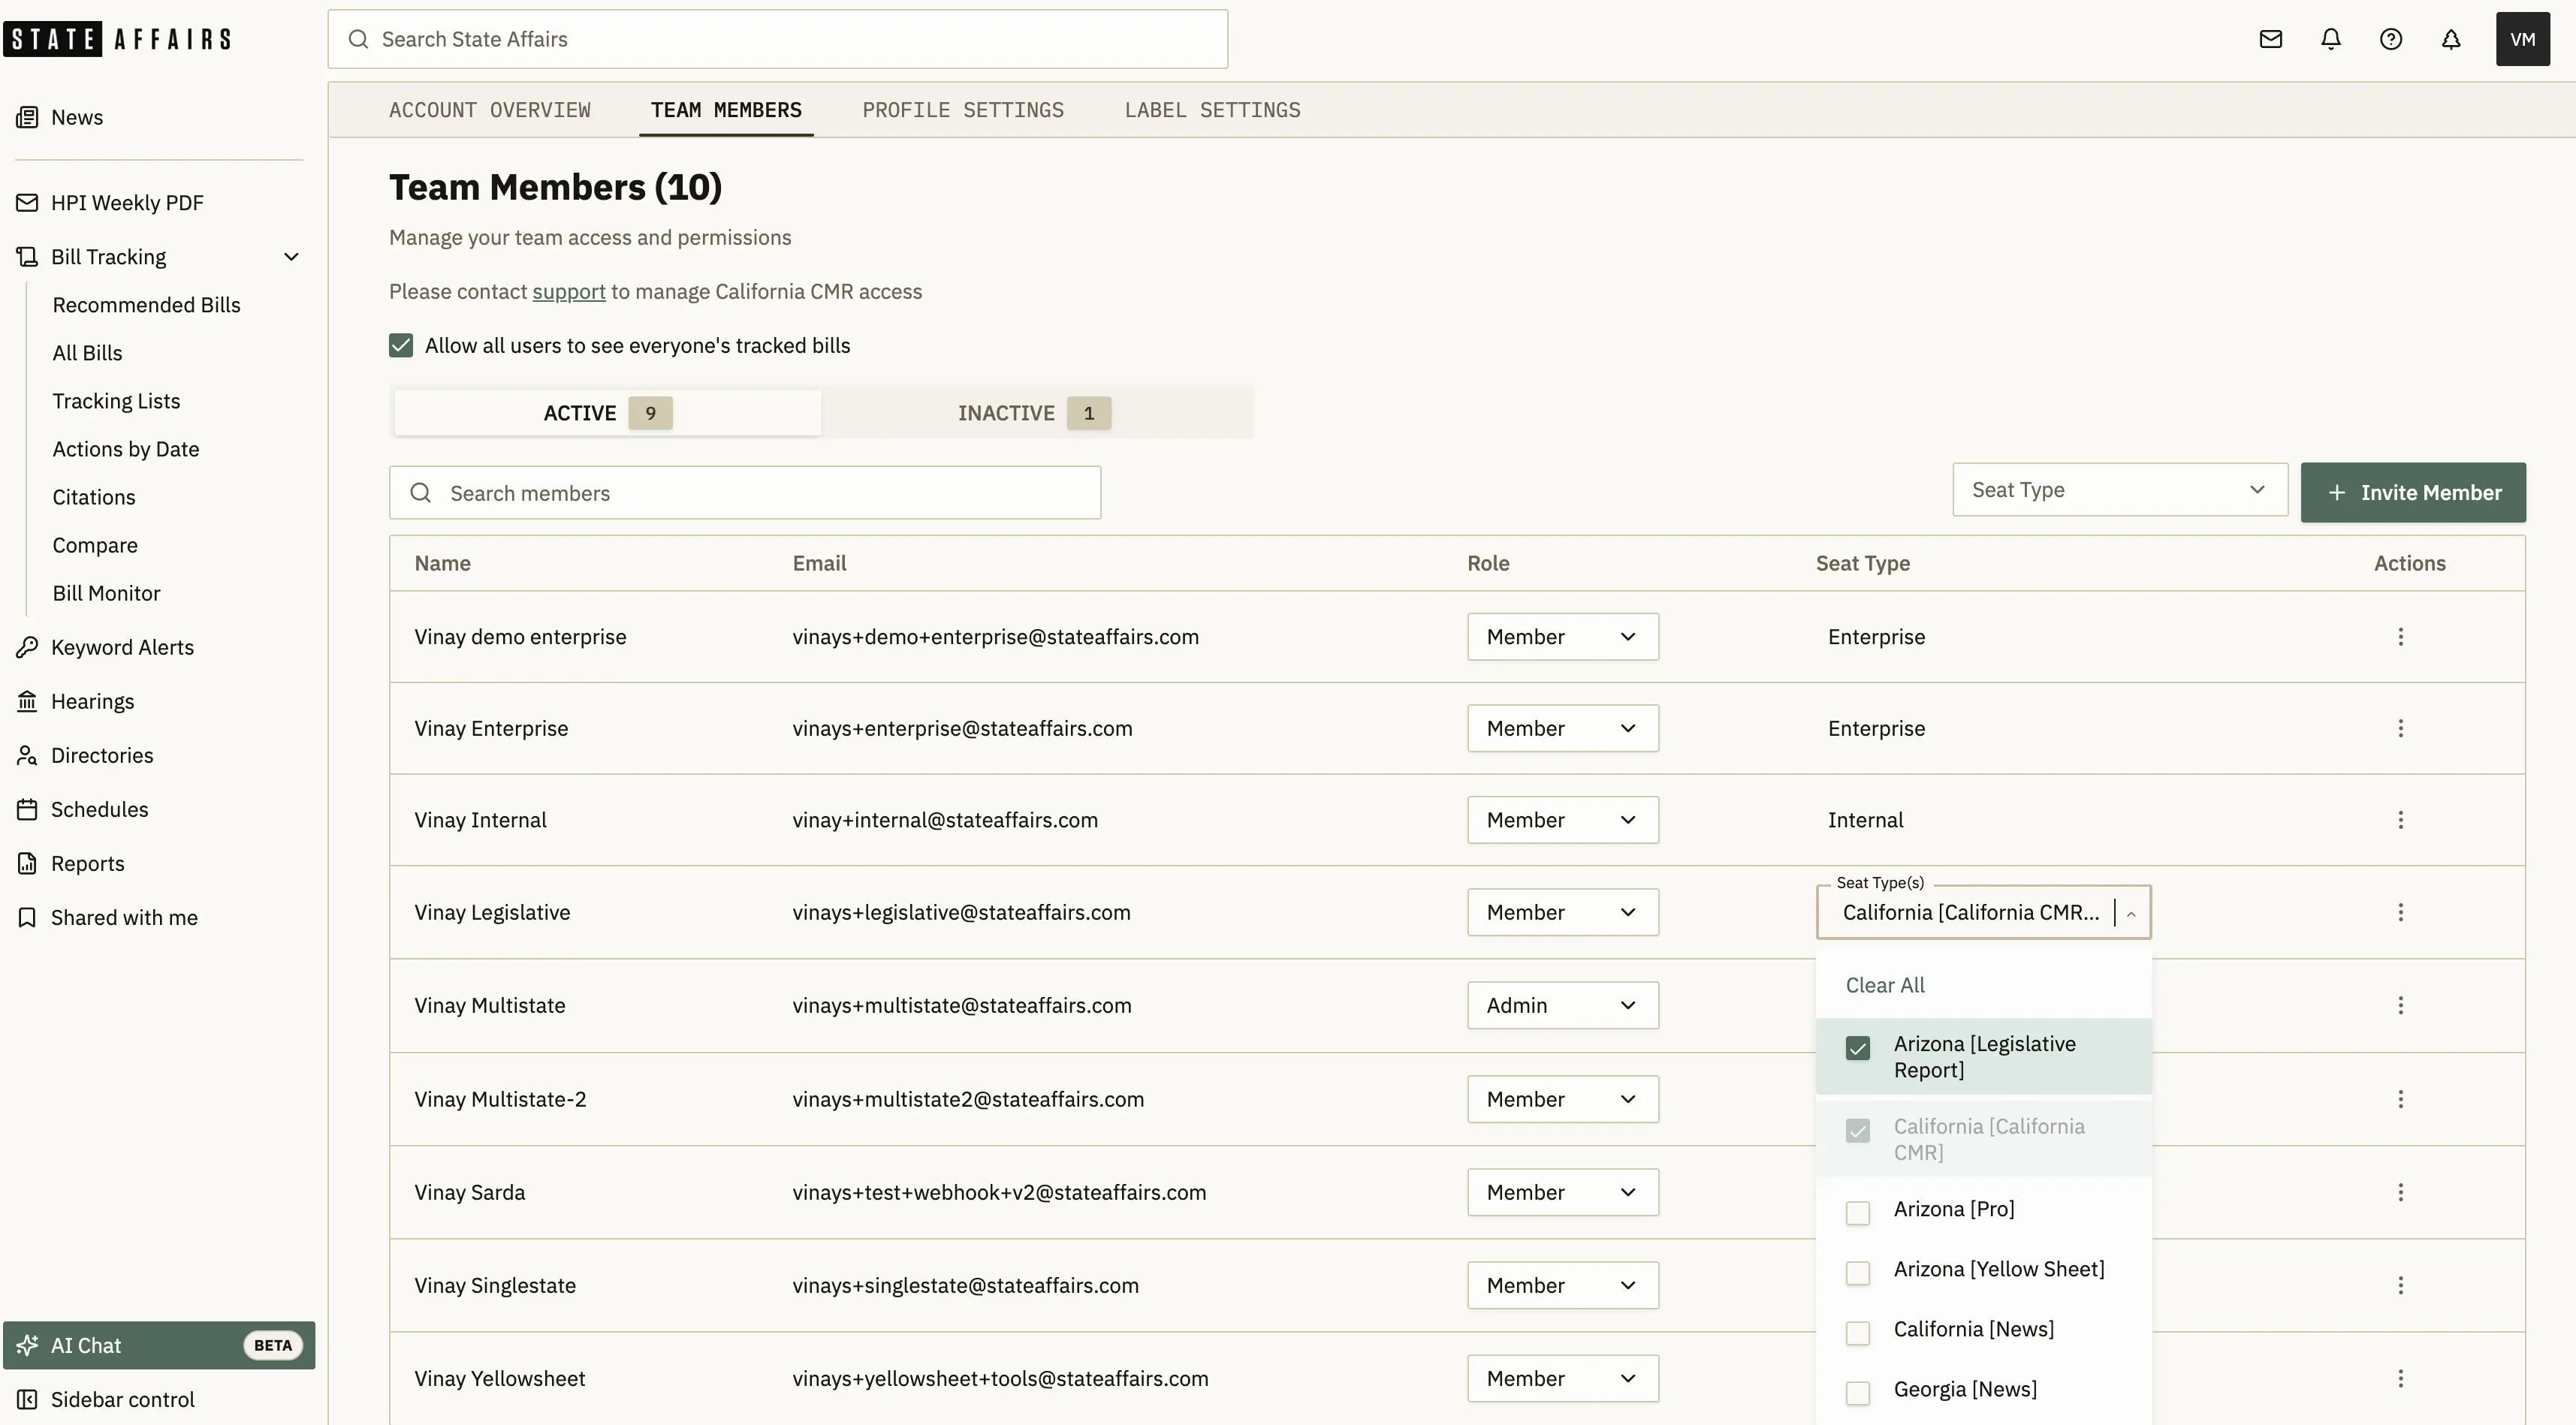Open actions menu for Vinay Multistate-2
Screen dimensions: 2576x1425
(2400, 1099)
